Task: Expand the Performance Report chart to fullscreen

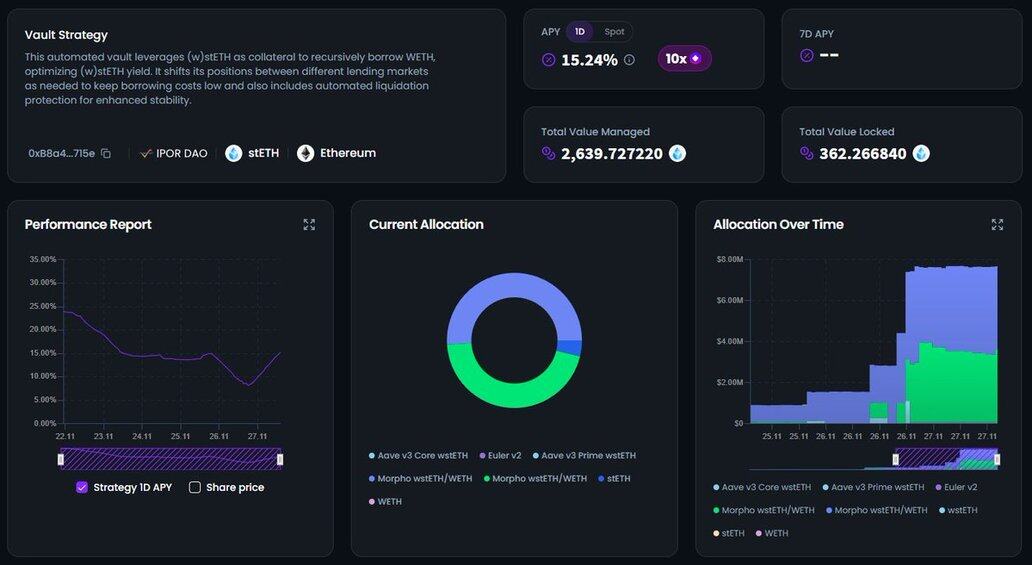Action: coord(309,225)
